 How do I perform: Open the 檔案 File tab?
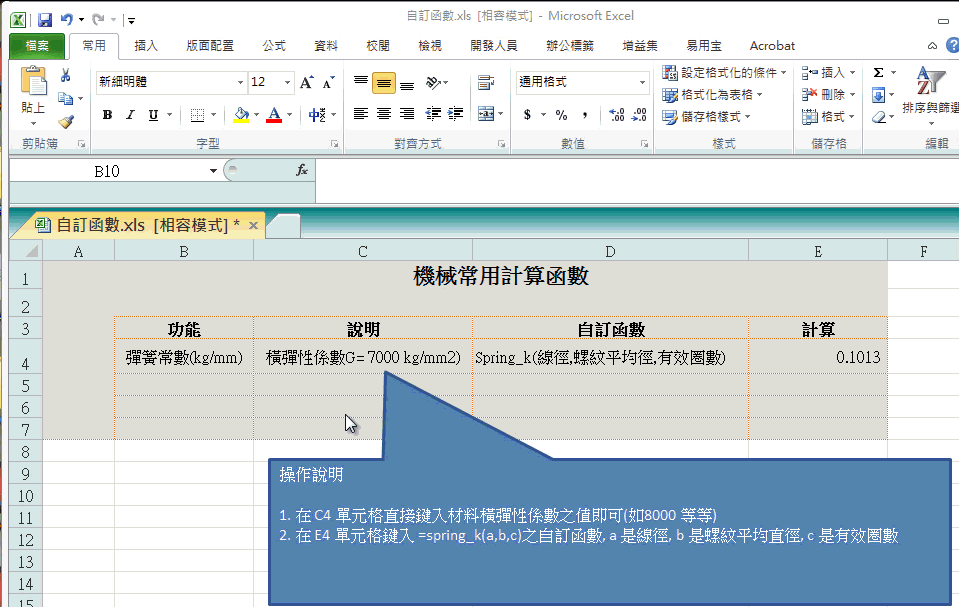pyautogui.click(x=37, y=46)
